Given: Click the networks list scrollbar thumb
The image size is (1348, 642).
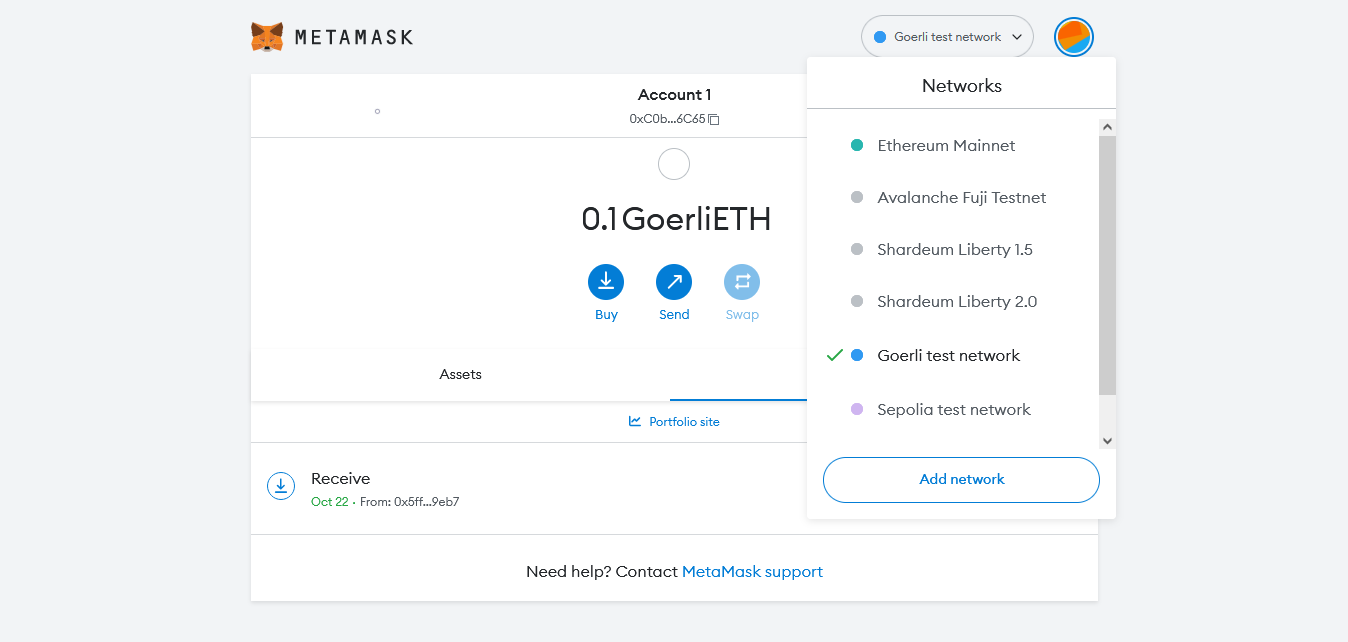Looking at the screenshot, I should coord(1107,265).
